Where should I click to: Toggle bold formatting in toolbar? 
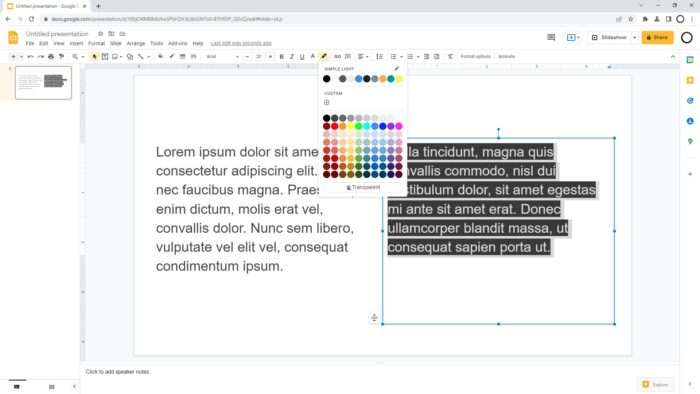click(281, 57)
